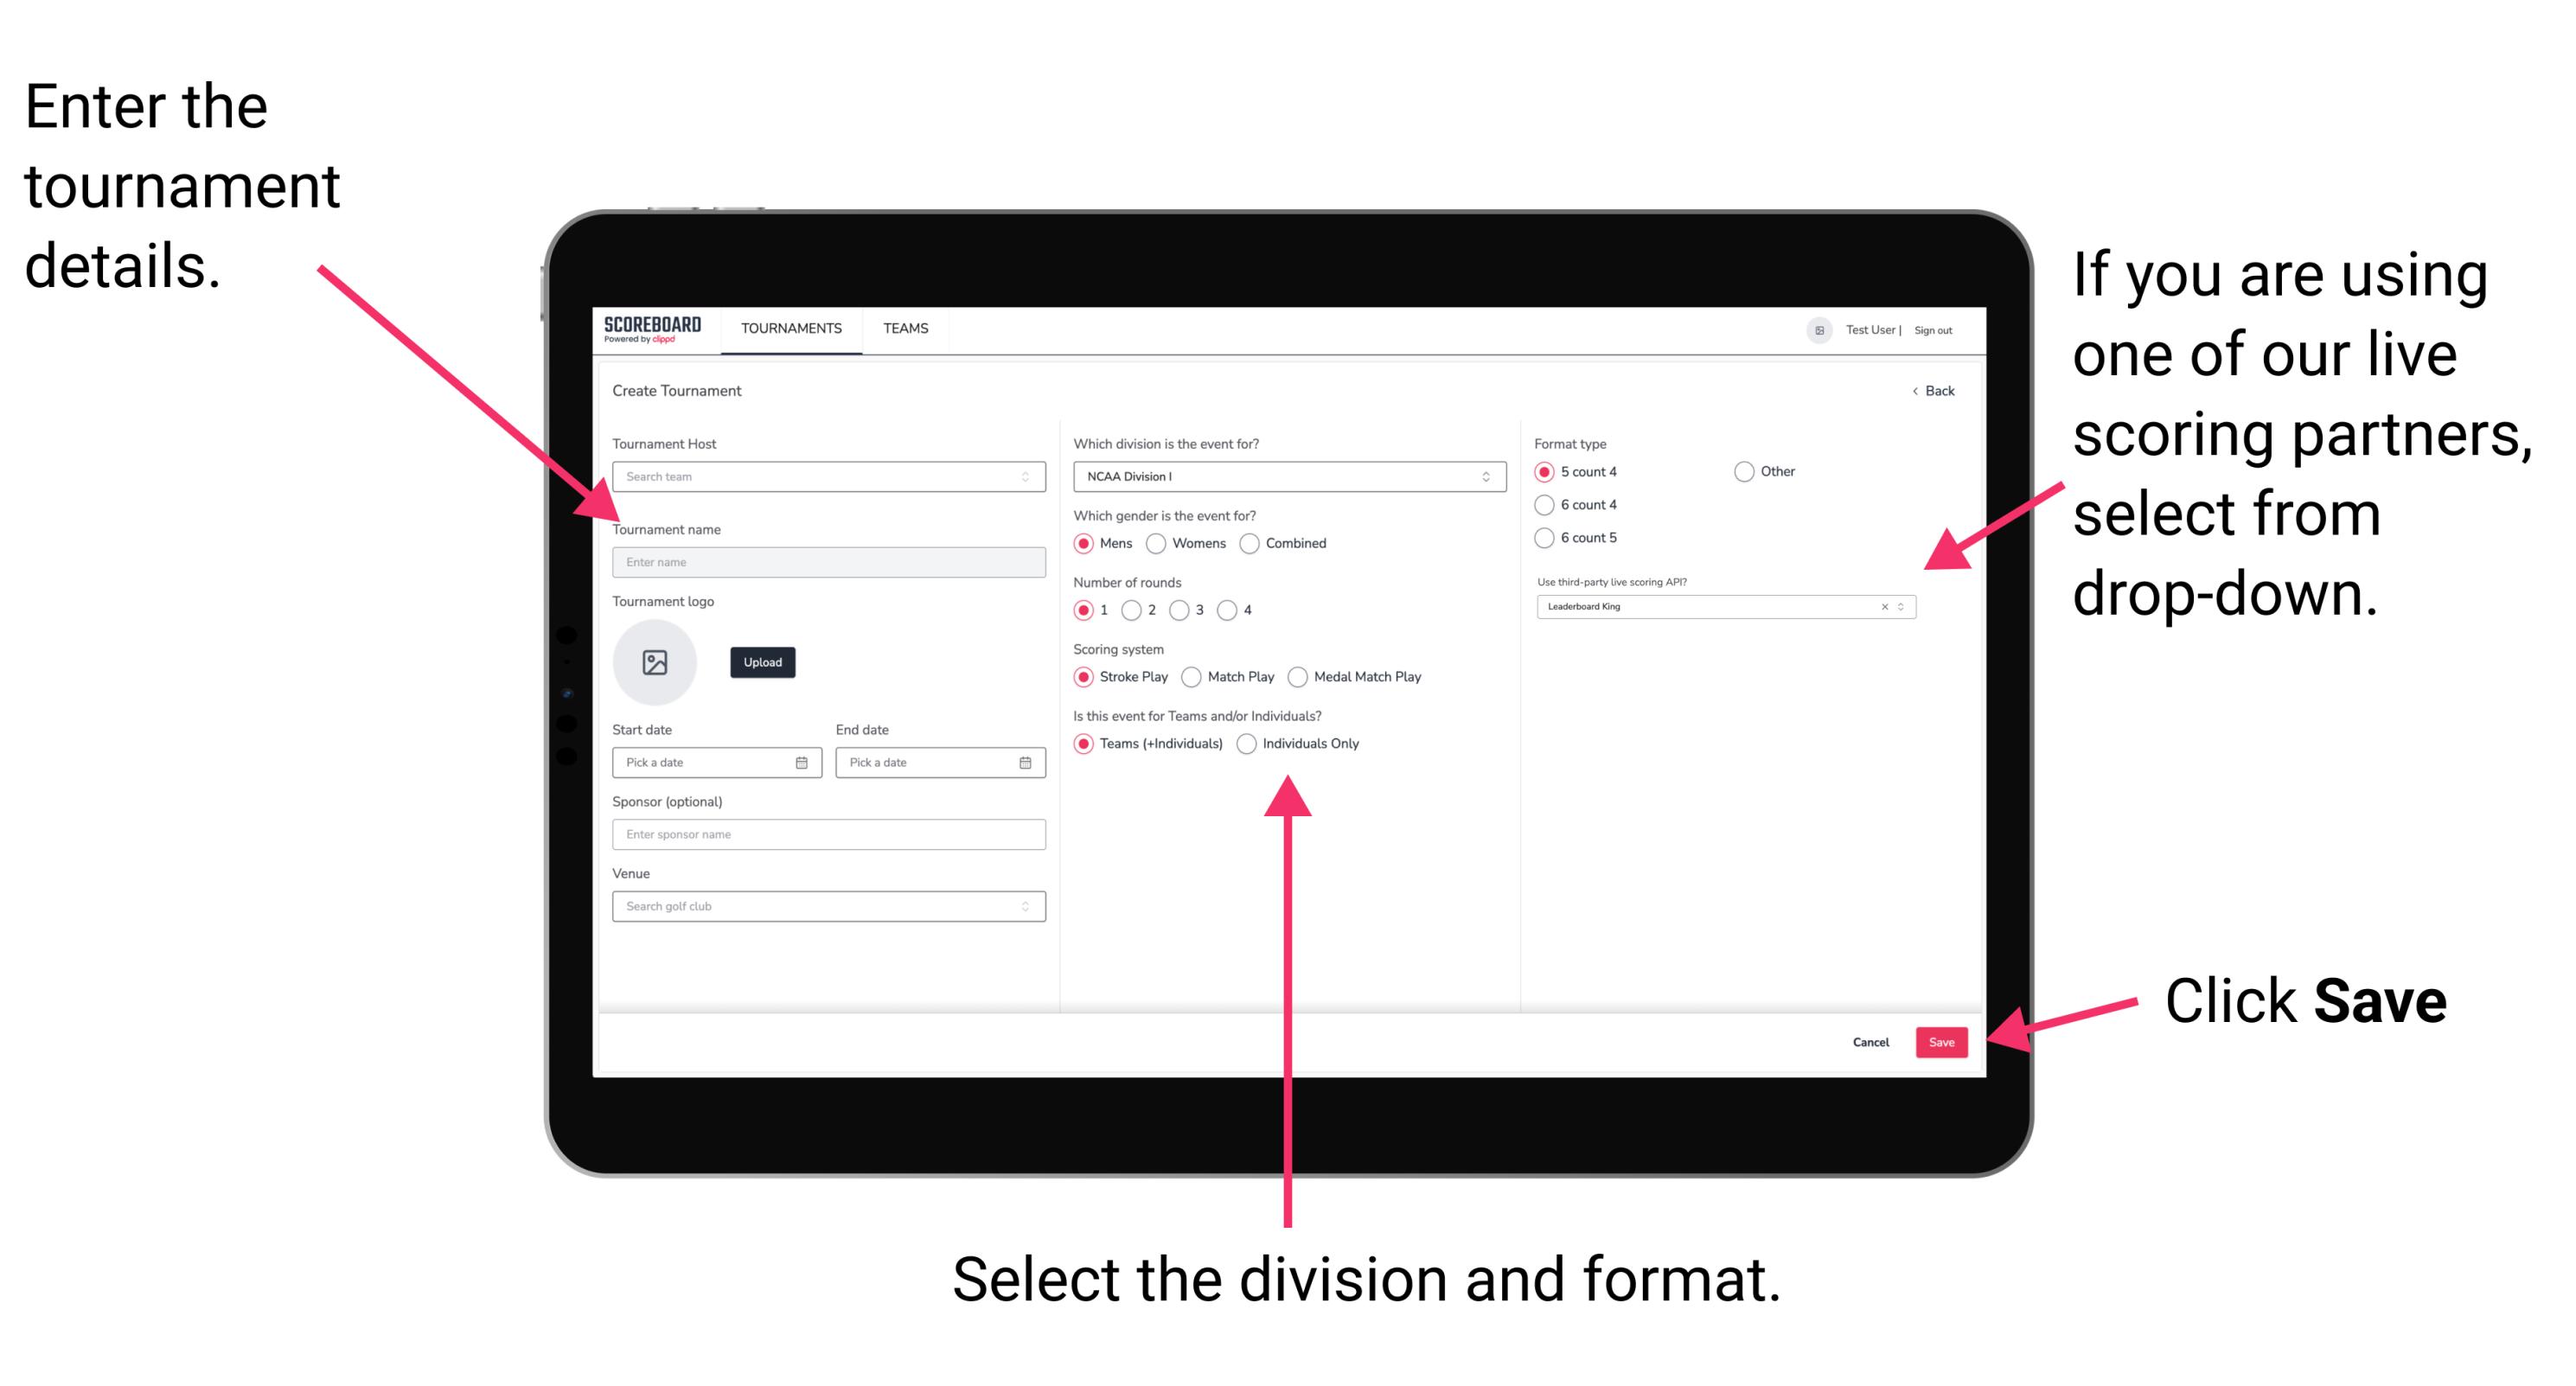Click the live scoring API clear icon
The image size is (2576, 1386).
coord(1882,608)
